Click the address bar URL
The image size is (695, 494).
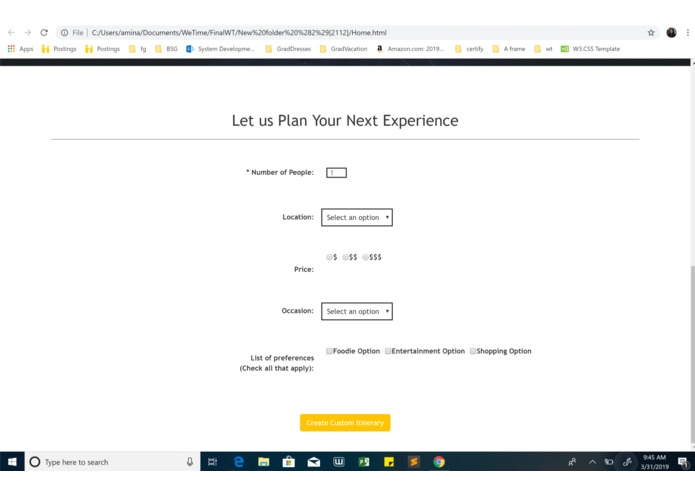click(x=239, y=32)
